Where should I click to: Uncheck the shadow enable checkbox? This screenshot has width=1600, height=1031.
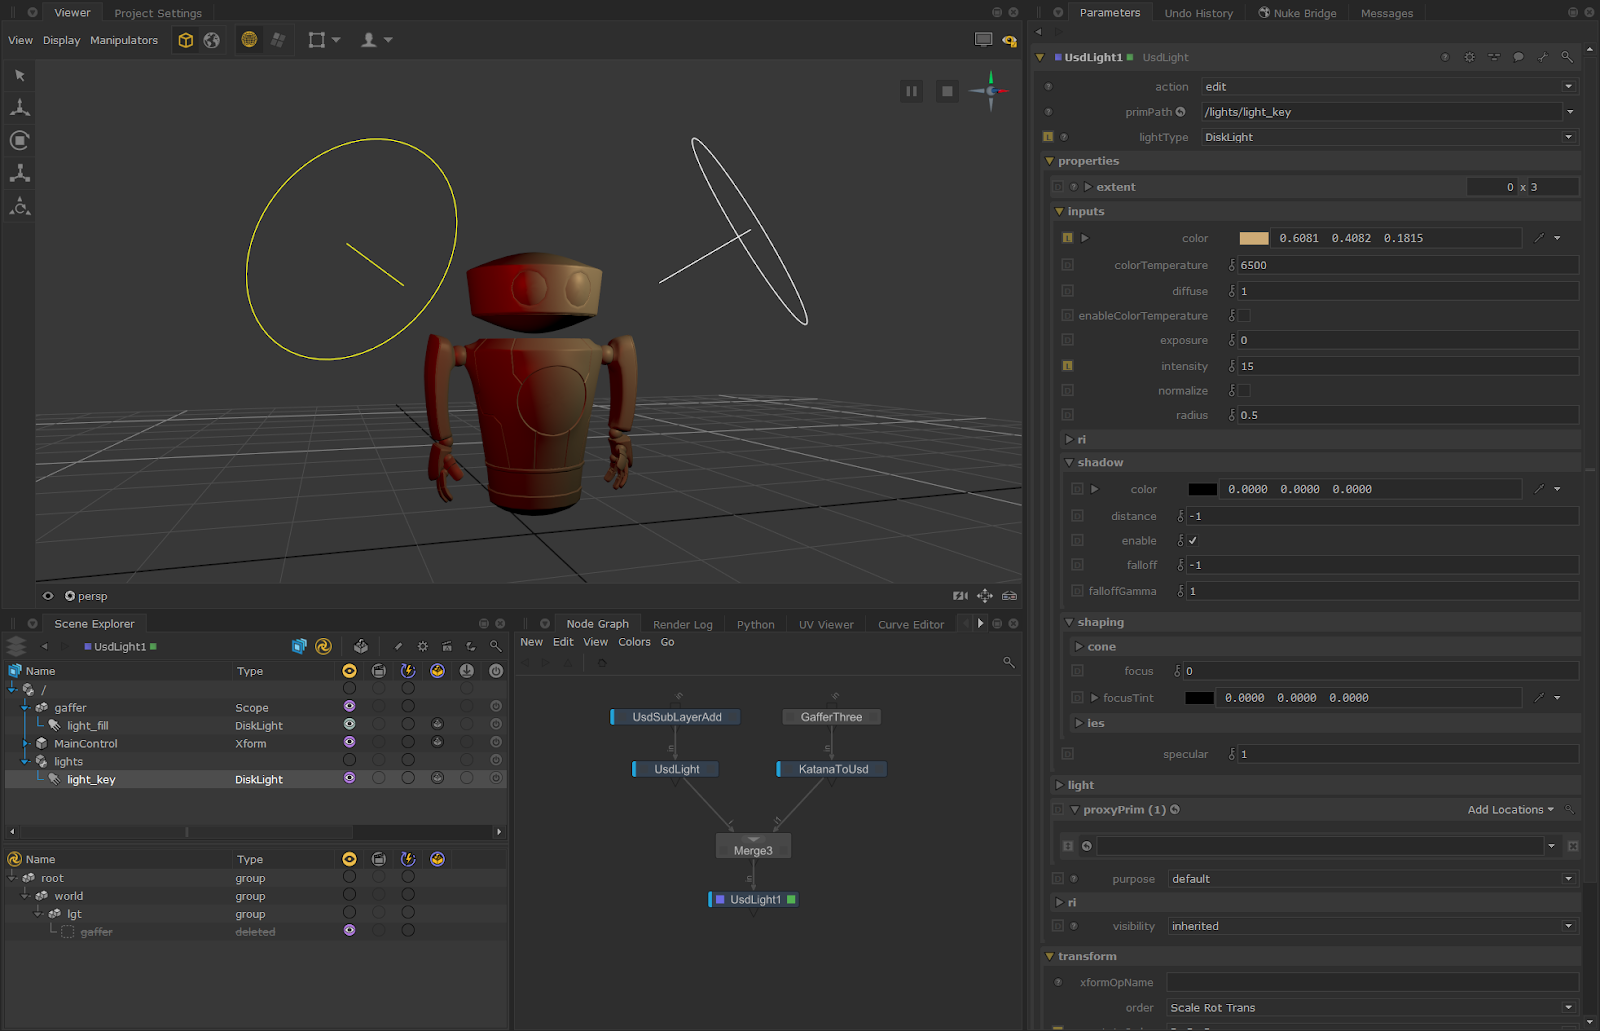(x=1192, y=541)
